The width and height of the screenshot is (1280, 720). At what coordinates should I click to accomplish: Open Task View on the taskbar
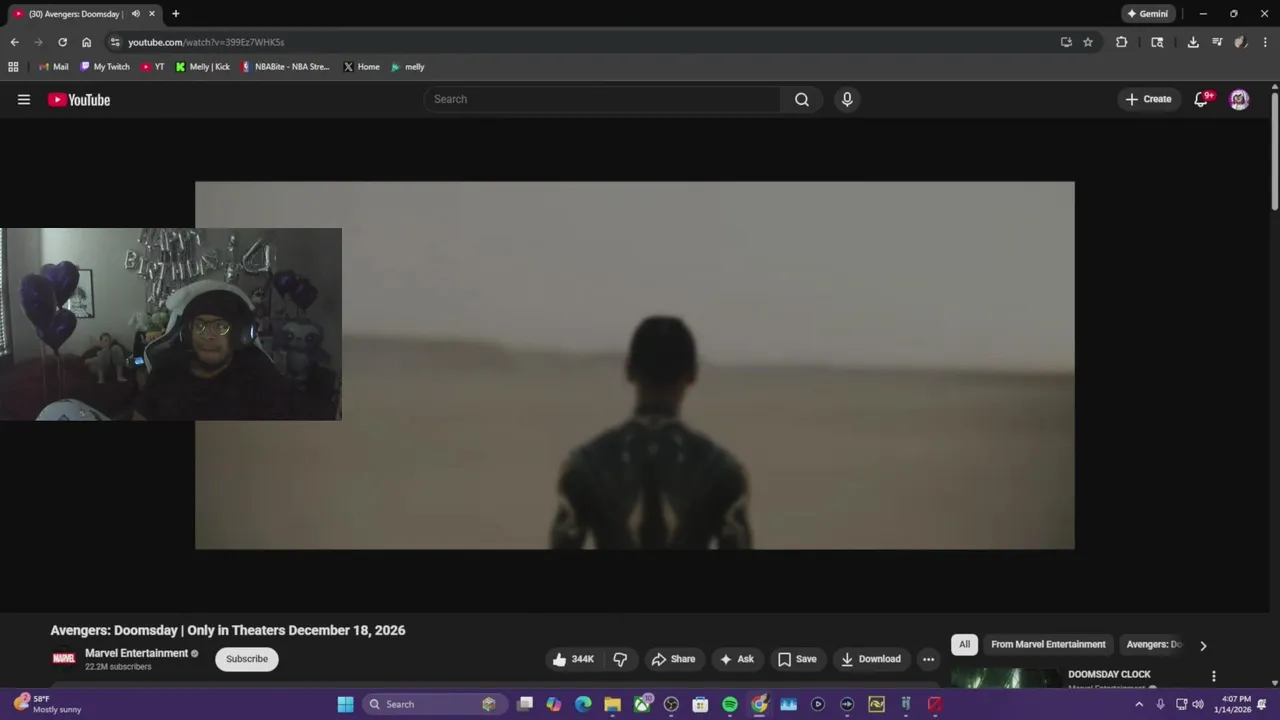tap(525, 704)
